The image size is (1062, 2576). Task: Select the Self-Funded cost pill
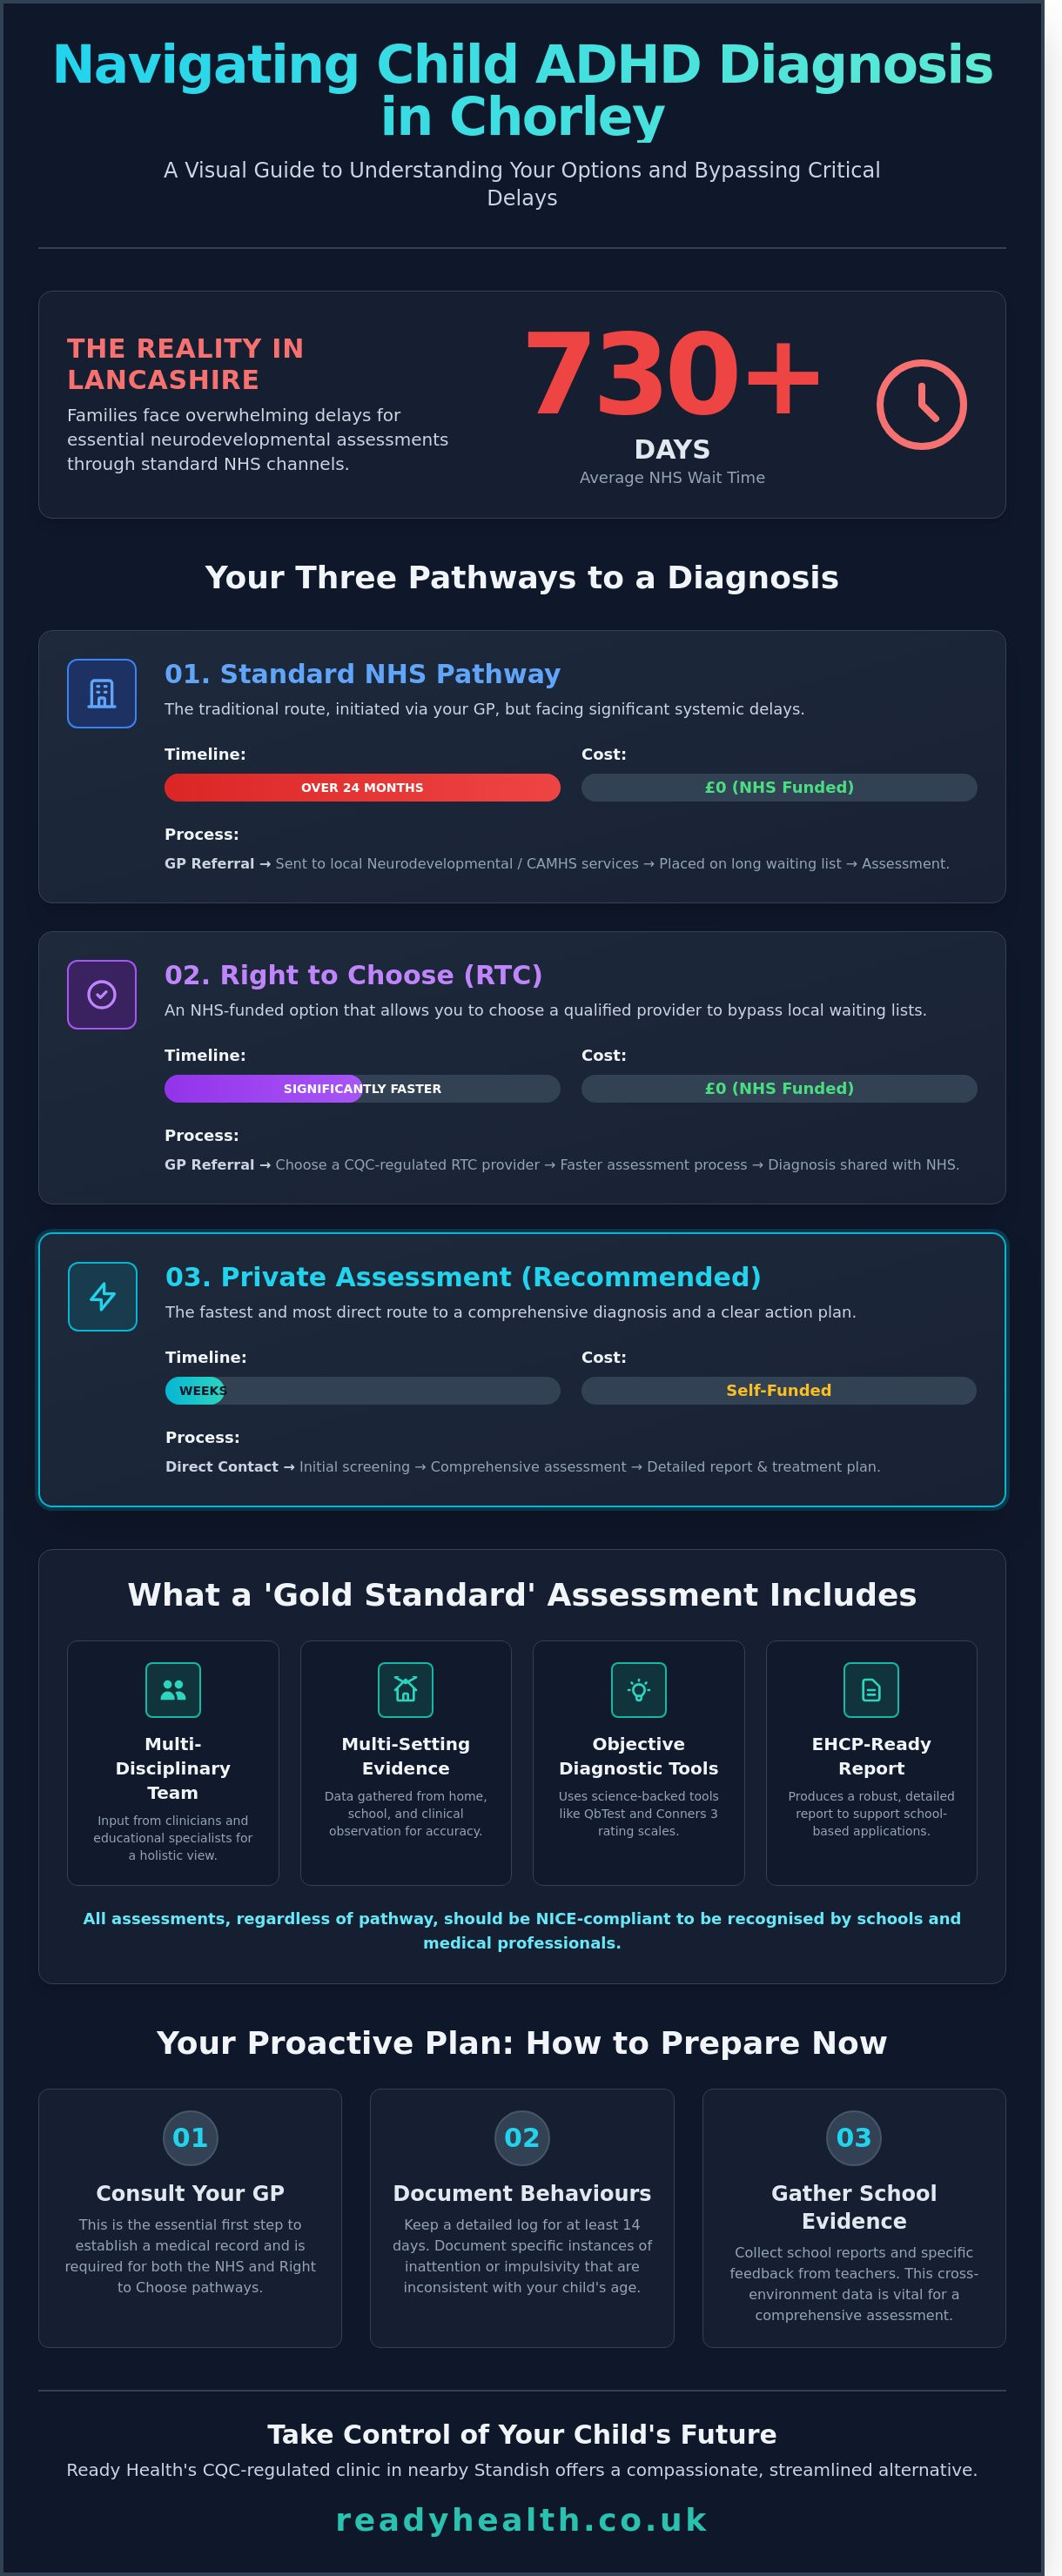pyautogui.click(x=778, y=1390)
